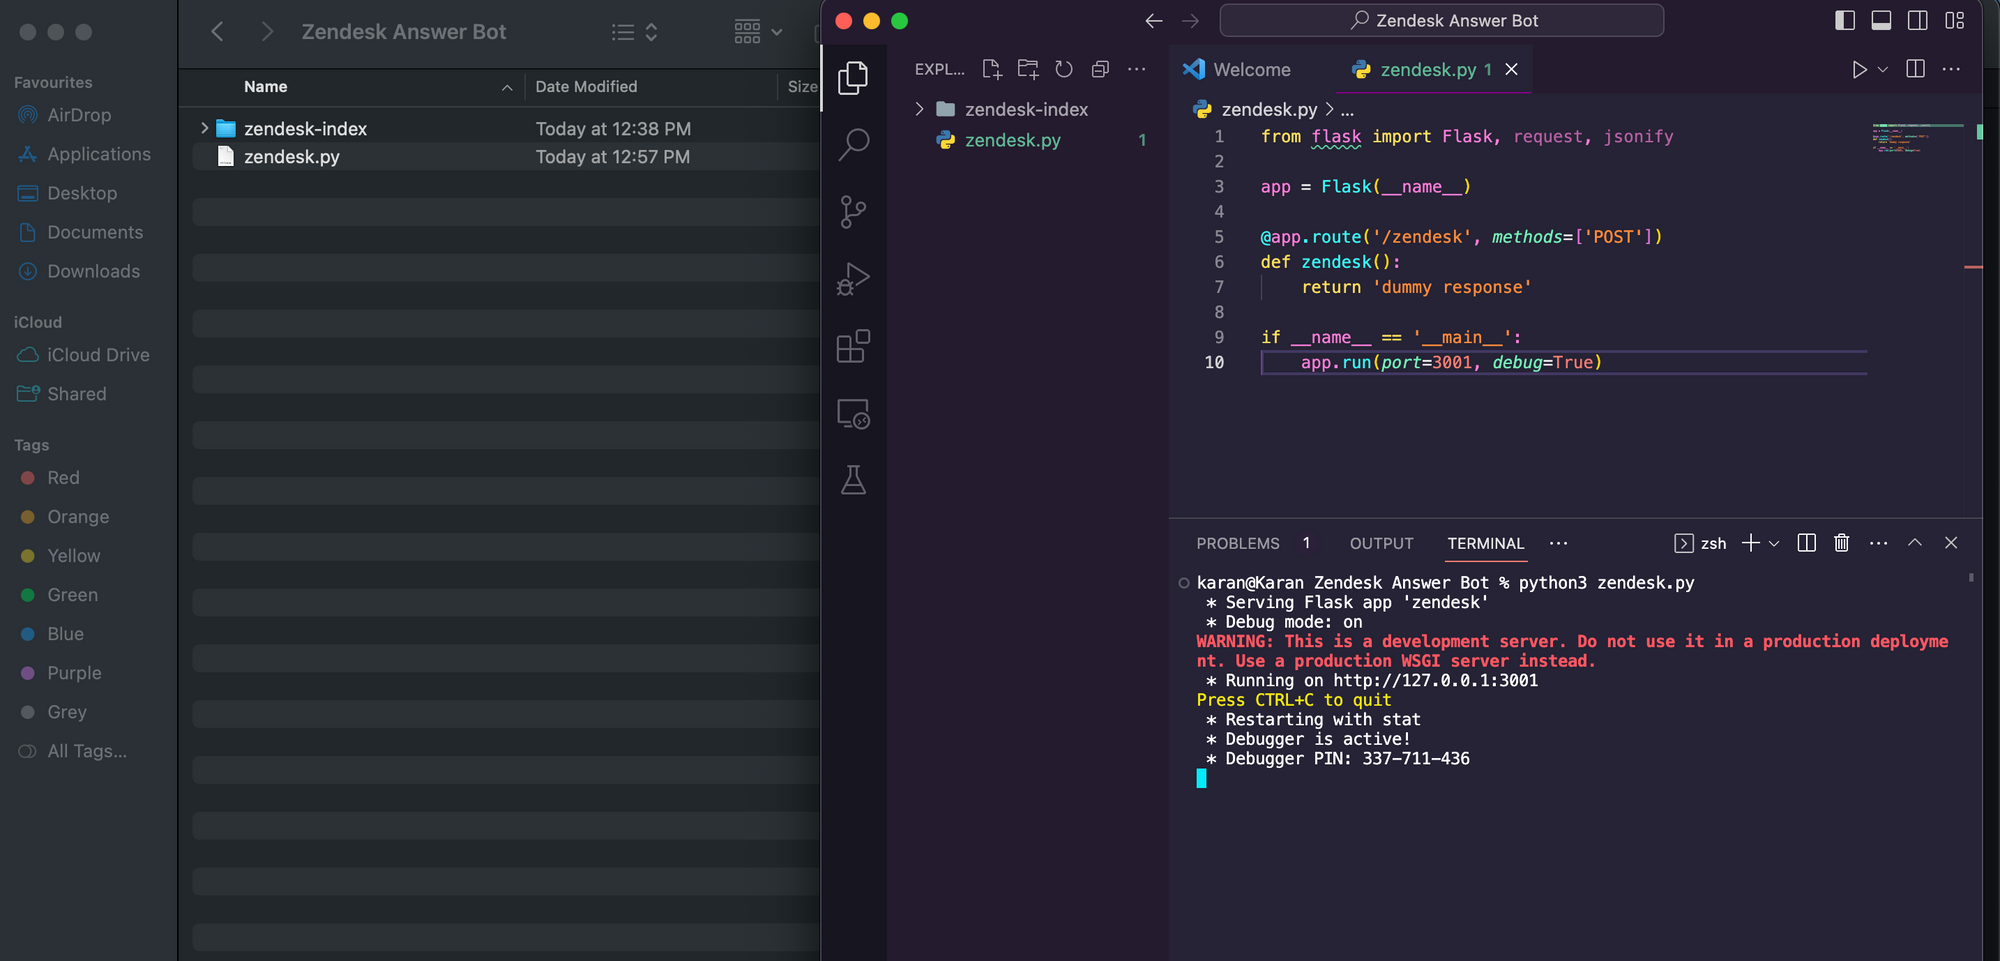Click the Zendesk Answer Bot search field
Screen dimensions: 2000x961
(x=1441, y=20)
